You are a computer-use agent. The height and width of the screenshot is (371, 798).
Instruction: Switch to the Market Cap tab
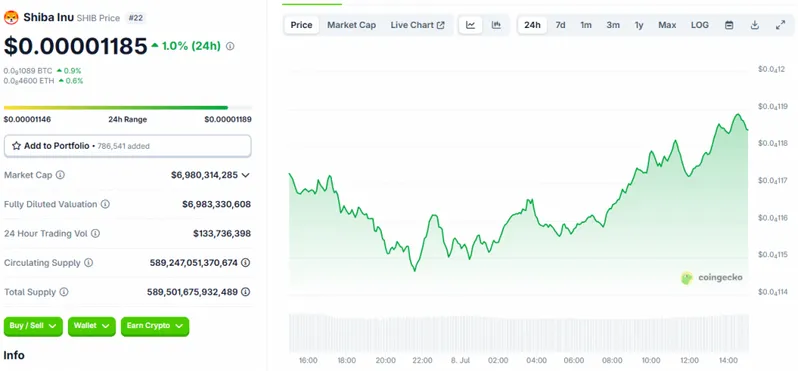[x=352, y=25]
